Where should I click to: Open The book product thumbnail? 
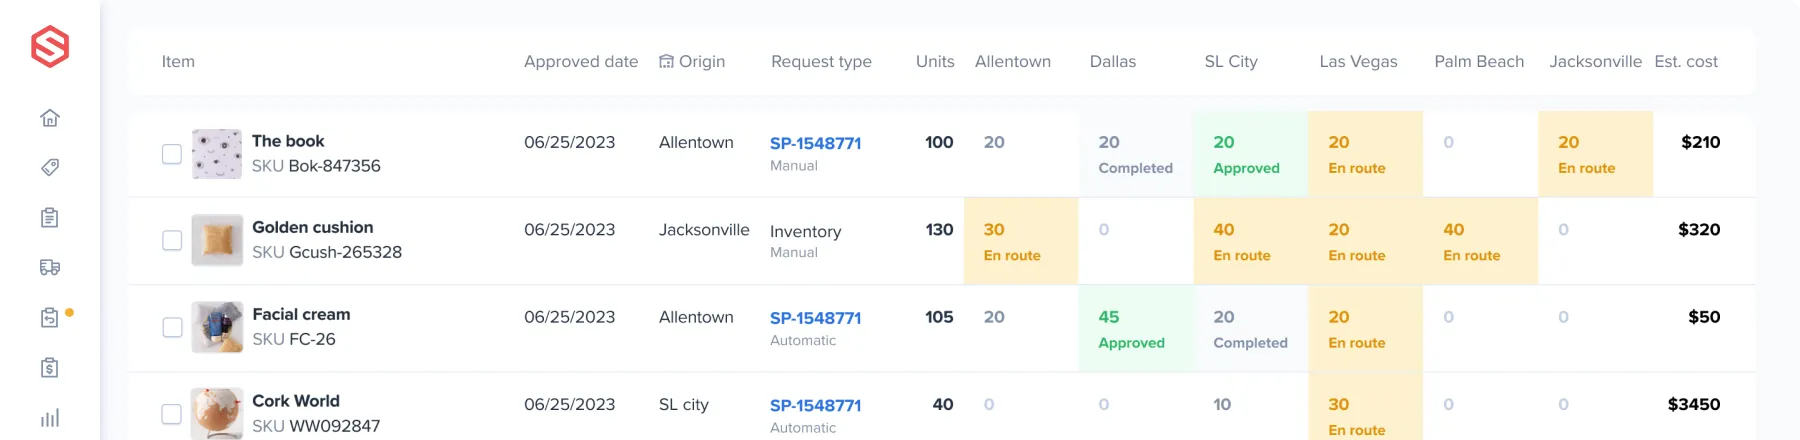(x=217, y=154)
